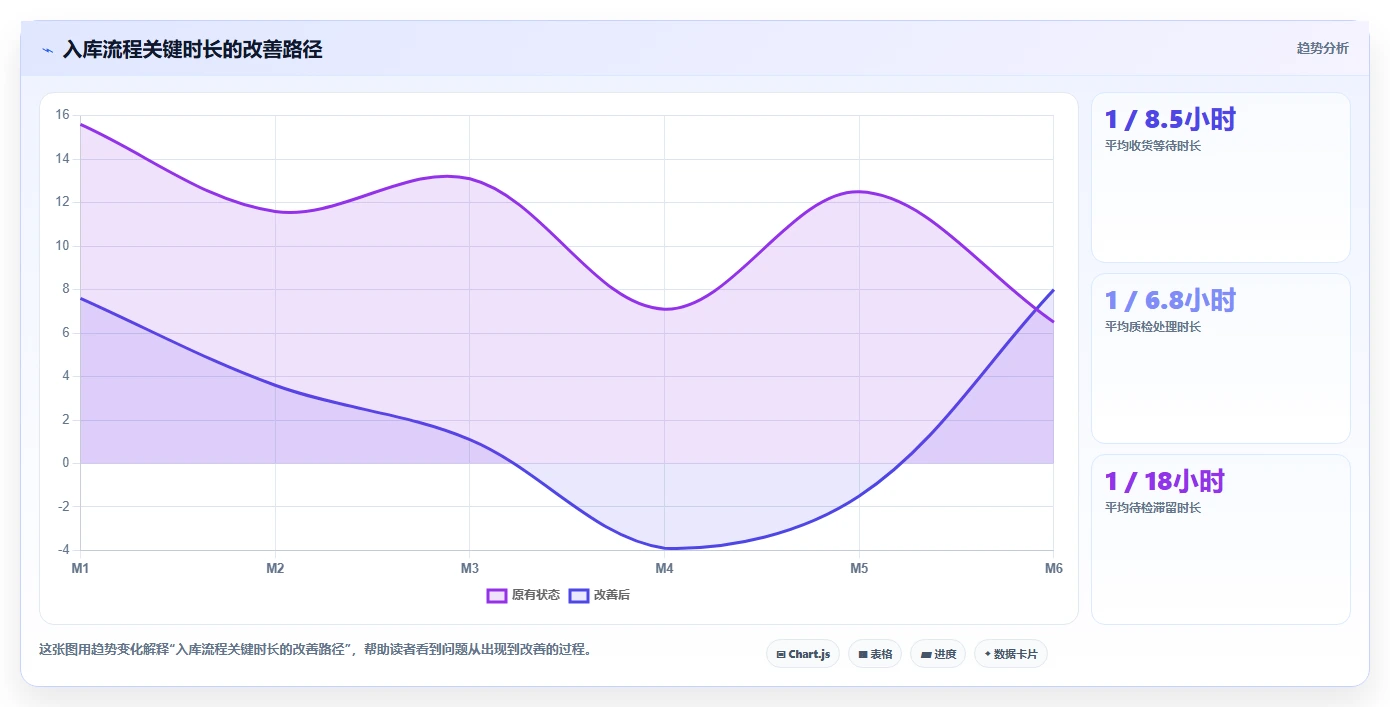Click the title 入库流程关键时长的改善路径
Viewport: 1390px width, 707px height.
click(x=193, y=49)
